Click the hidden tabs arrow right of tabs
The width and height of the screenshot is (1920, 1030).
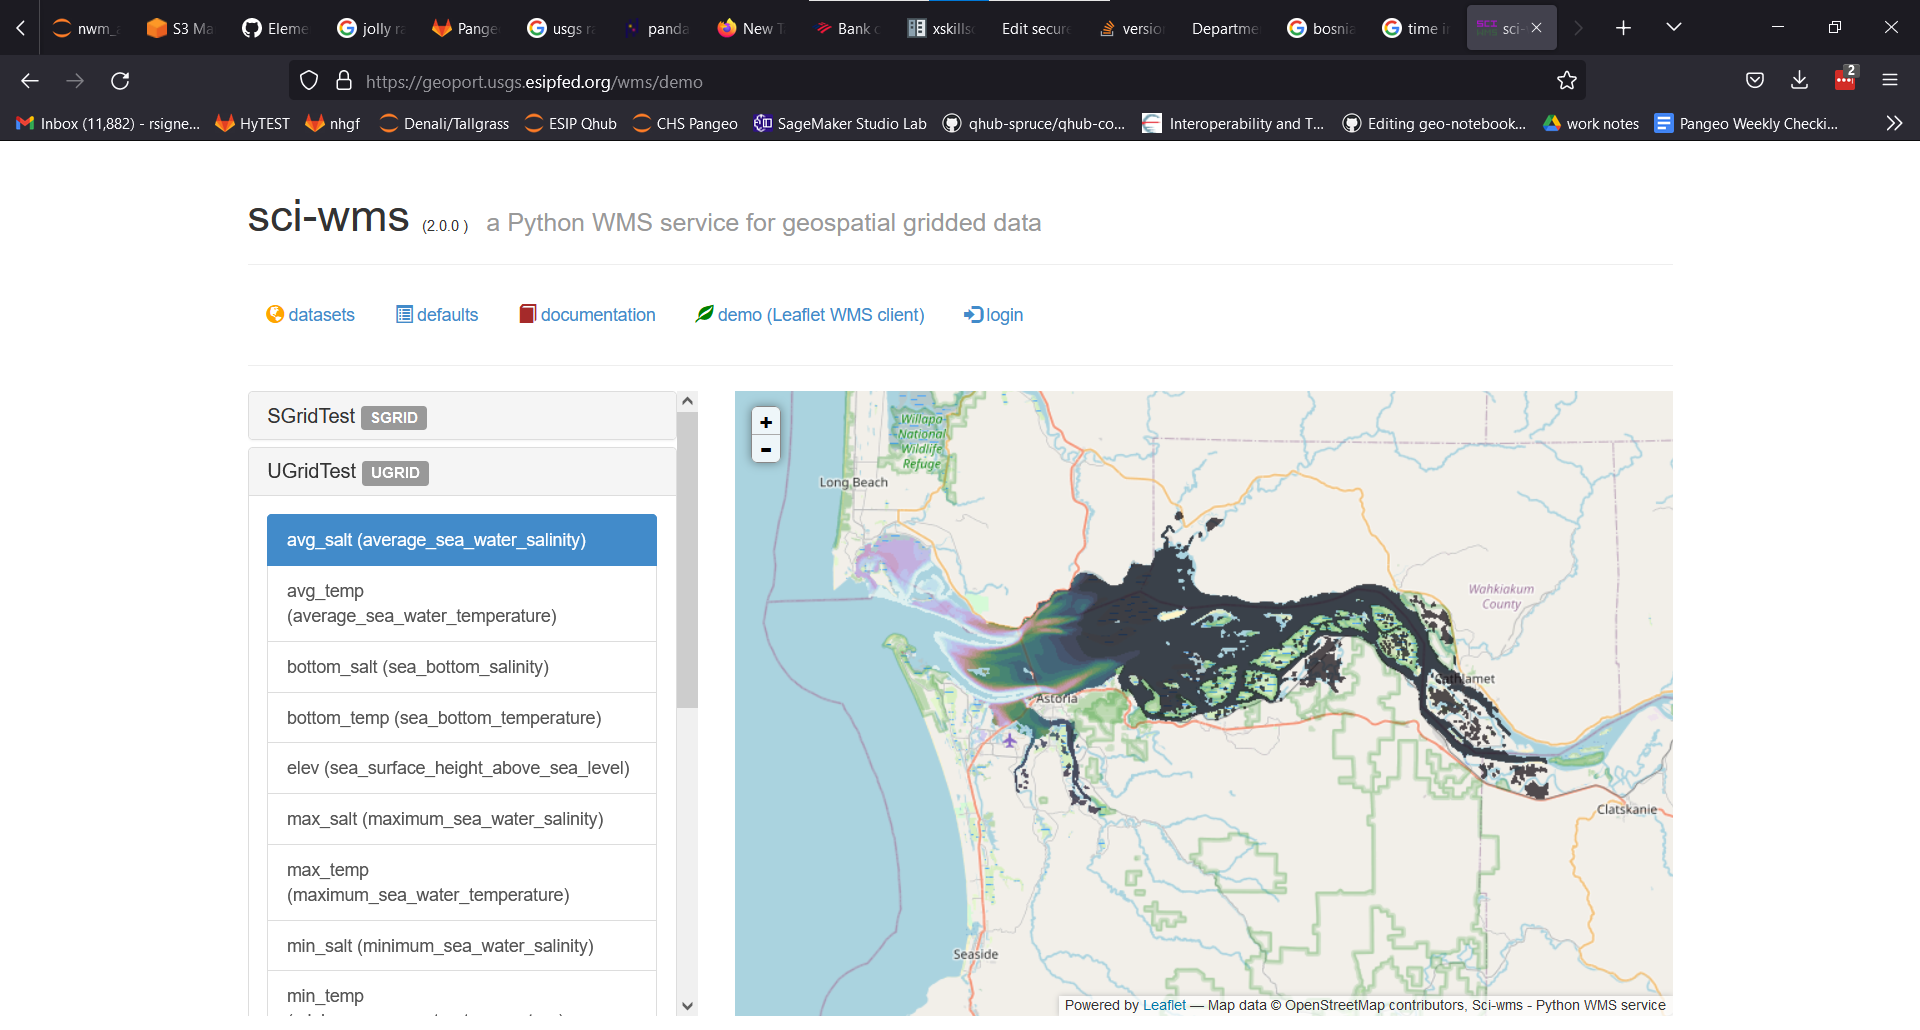tap(1578, 27)
